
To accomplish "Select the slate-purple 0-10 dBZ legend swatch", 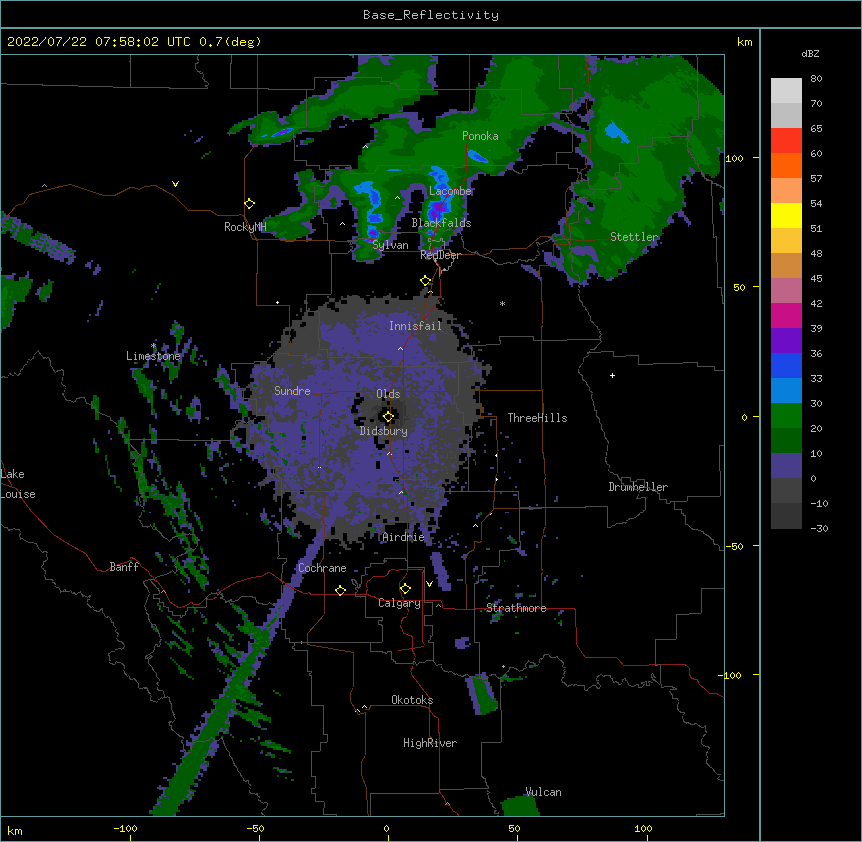I will click(786, 466).
